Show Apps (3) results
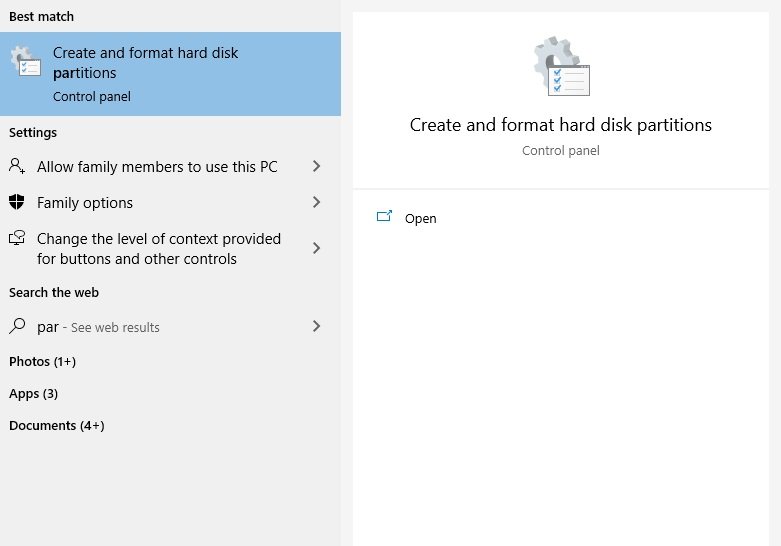The height and width of the screenshot is (546, 781). pyautogui.click(x=33, y=393)
